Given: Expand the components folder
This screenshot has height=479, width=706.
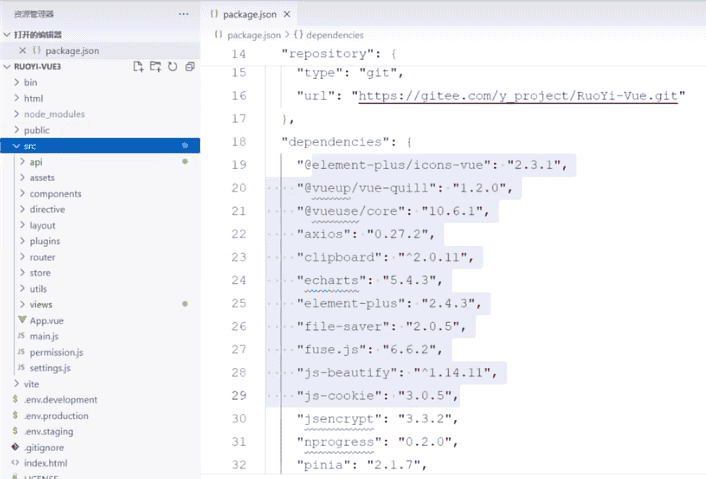Looking at the screenshot, I should (x=22, y=193).
